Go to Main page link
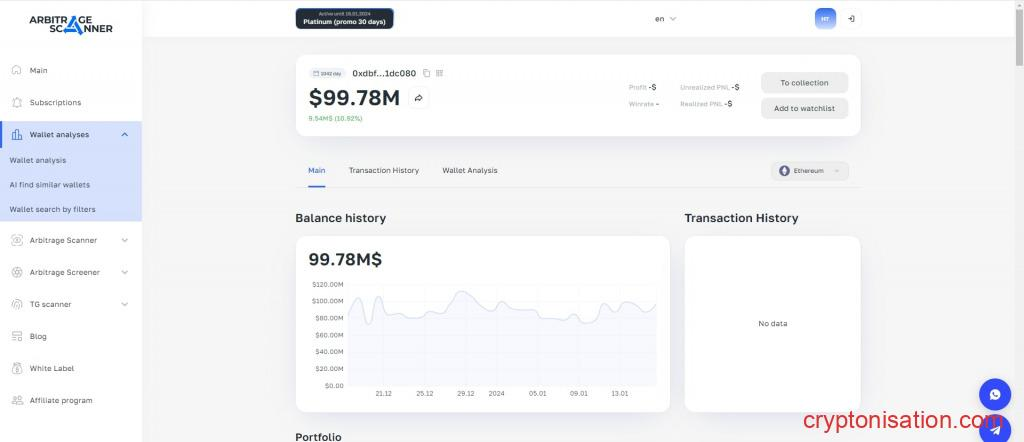Screen dimensions: 1024x442 click(39, 70)
